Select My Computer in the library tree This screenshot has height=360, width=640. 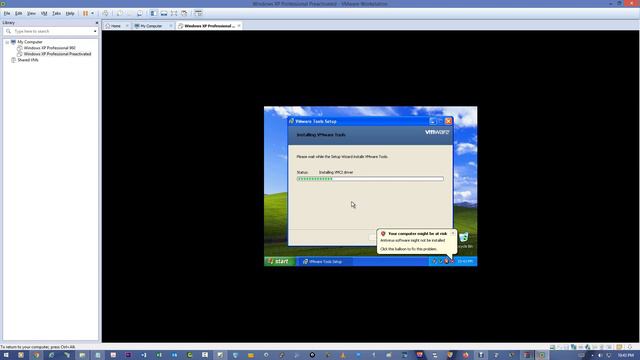coord(30,42)
